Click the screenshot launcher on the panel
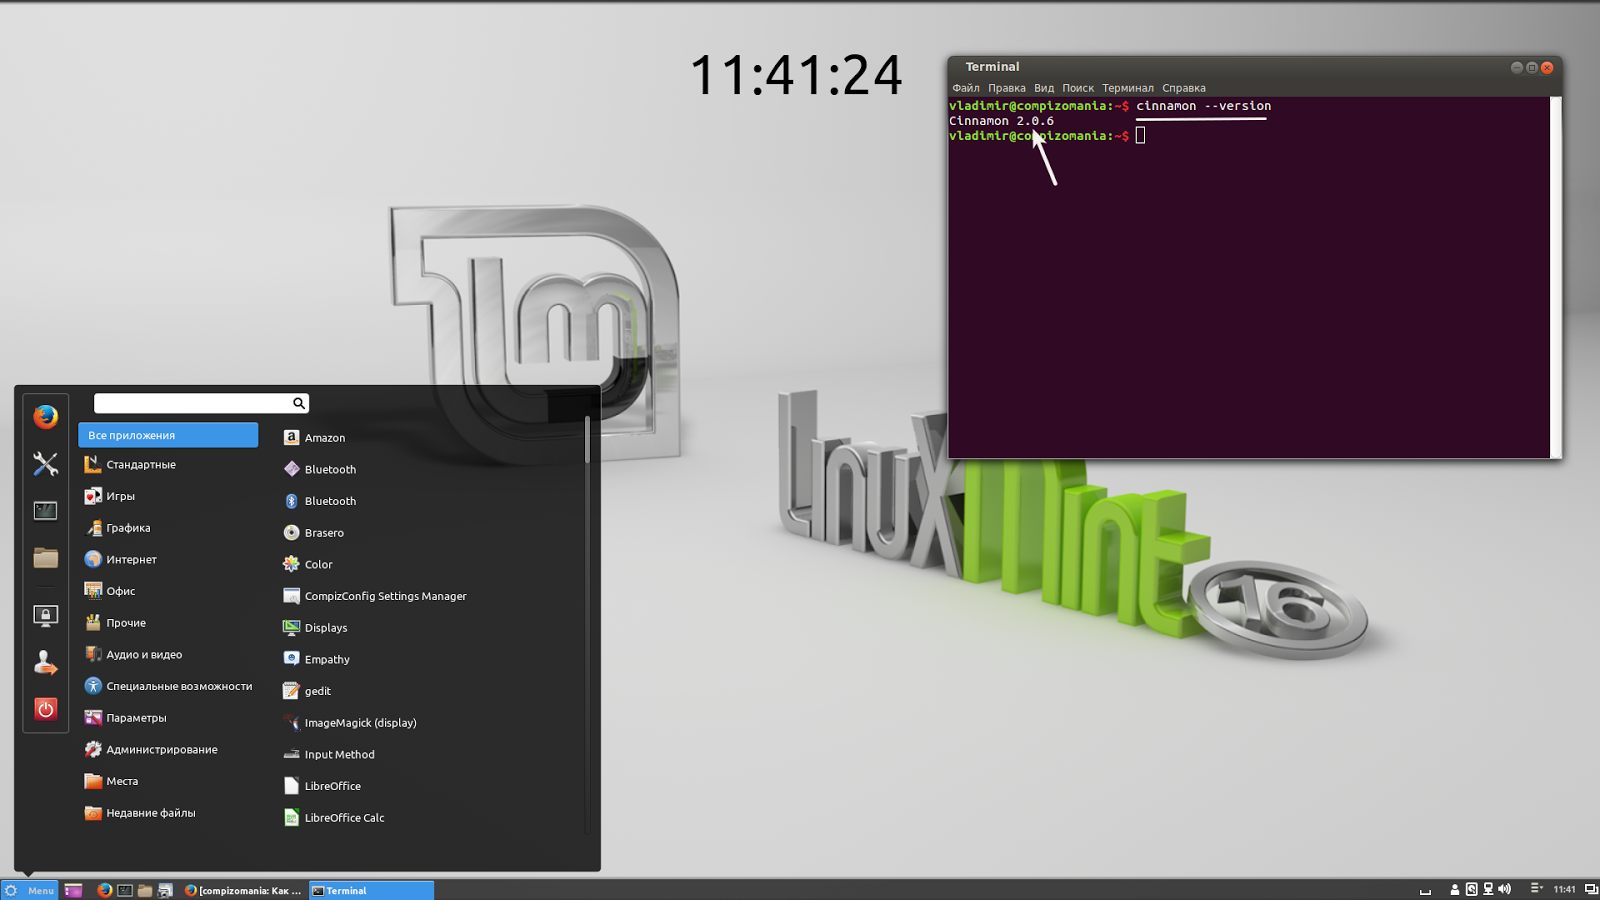 [165, 890]
